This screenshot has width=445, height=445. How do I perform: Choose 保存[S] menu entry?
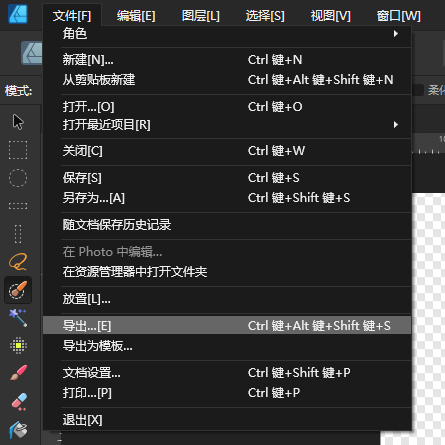[x=227, y=178]
